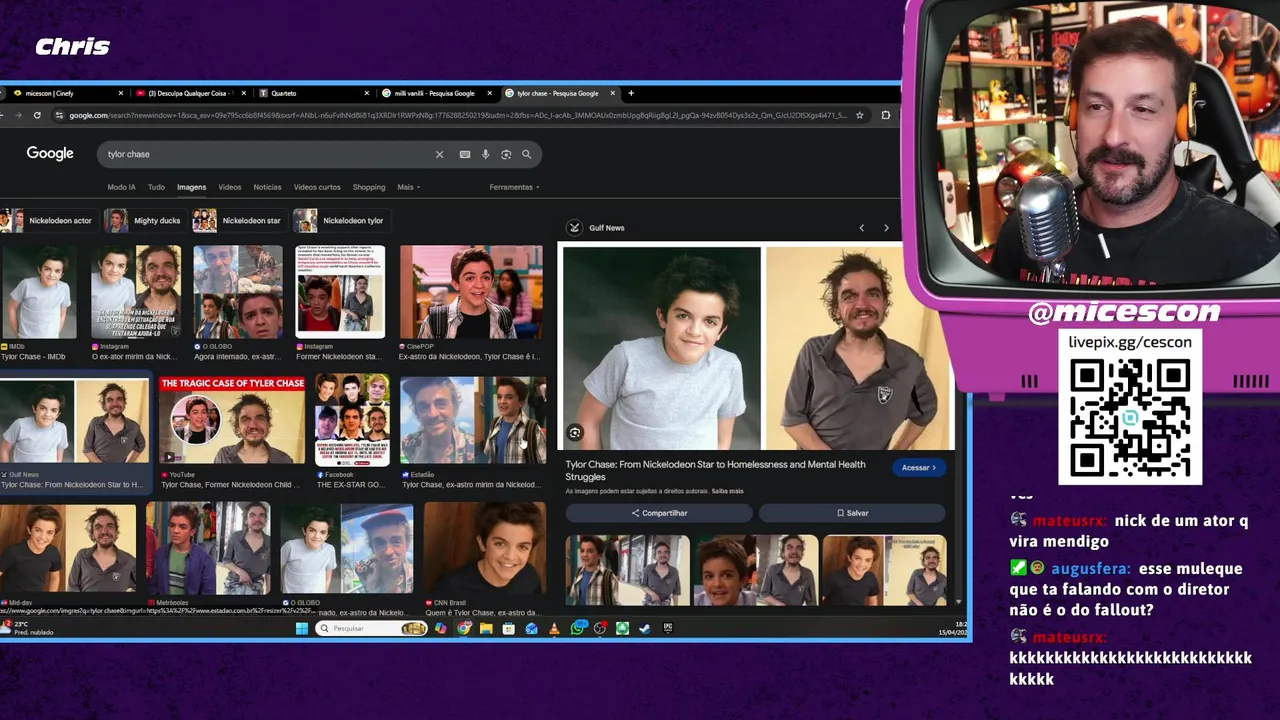Screen dimensions: 1280x720
Task: Open Google Lens image search
Action: [506, 154]
